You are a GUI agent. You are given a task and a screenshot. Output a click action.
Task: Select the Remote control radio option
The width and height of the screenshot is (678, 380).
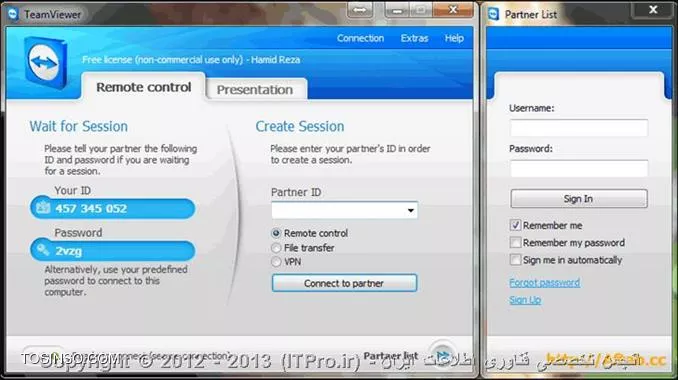click(276, 233)
